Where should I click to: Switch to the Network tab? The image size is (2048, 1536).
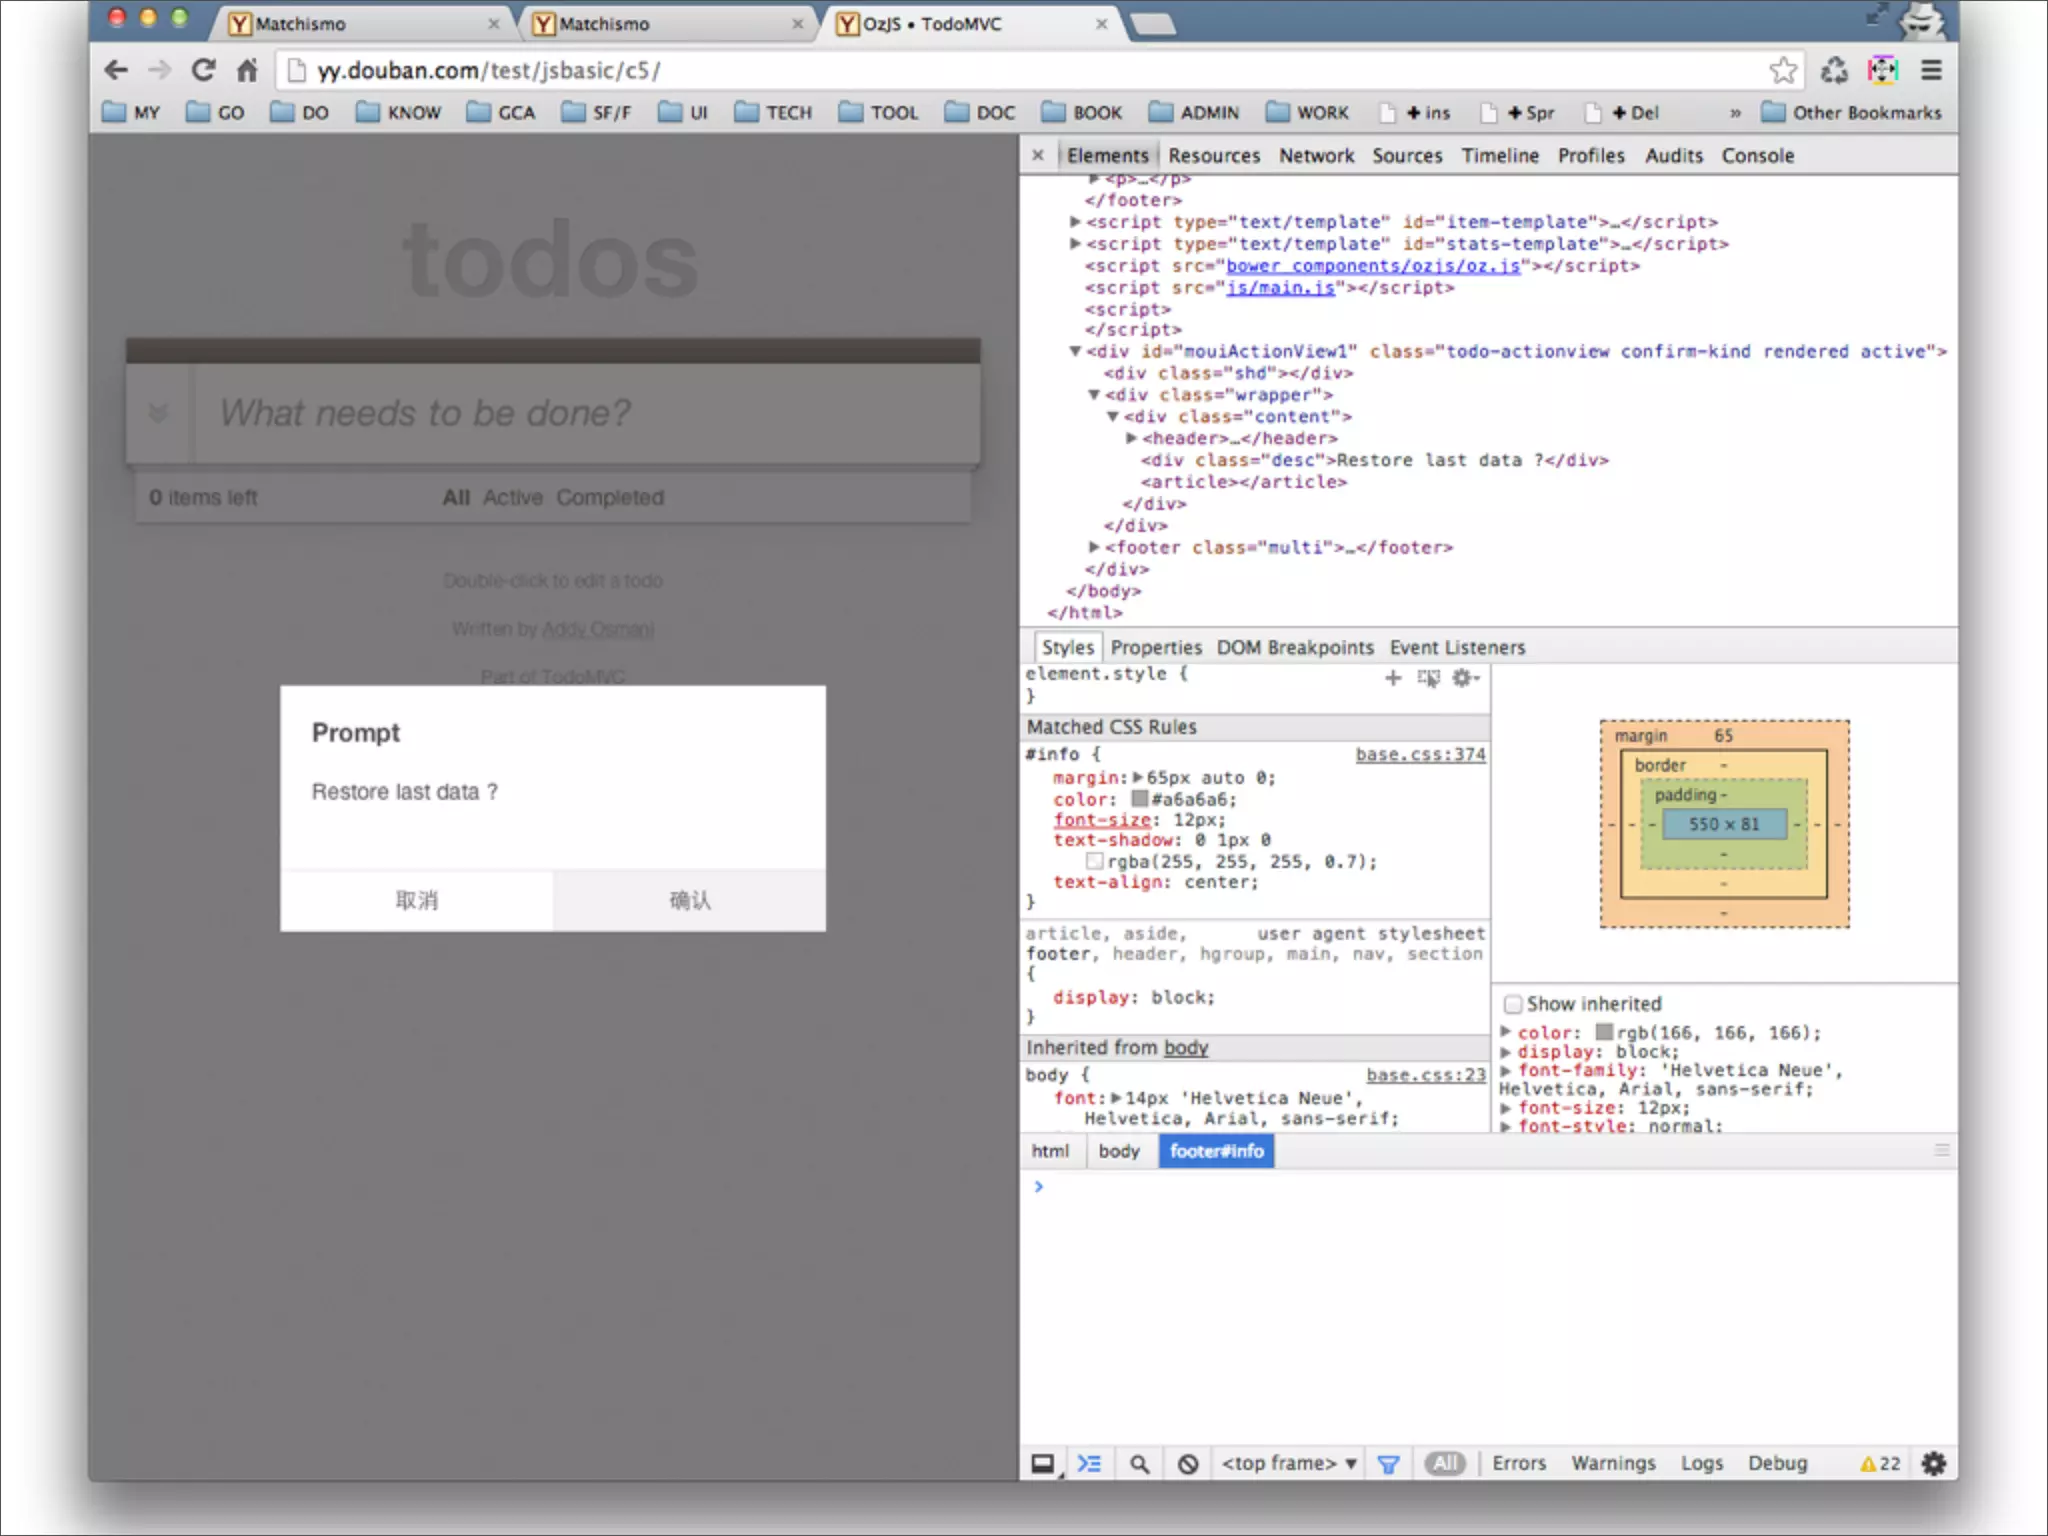(x=1316, y=156)
